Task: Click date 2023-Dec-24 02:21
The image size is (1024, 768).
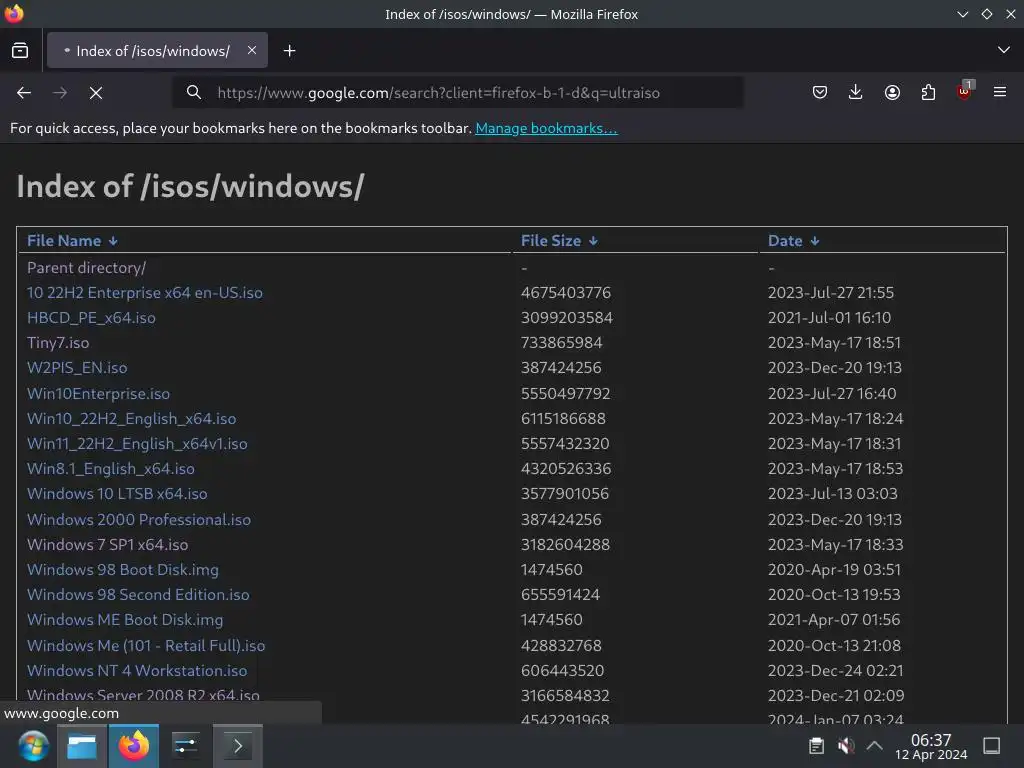Action: coord(835,671)
